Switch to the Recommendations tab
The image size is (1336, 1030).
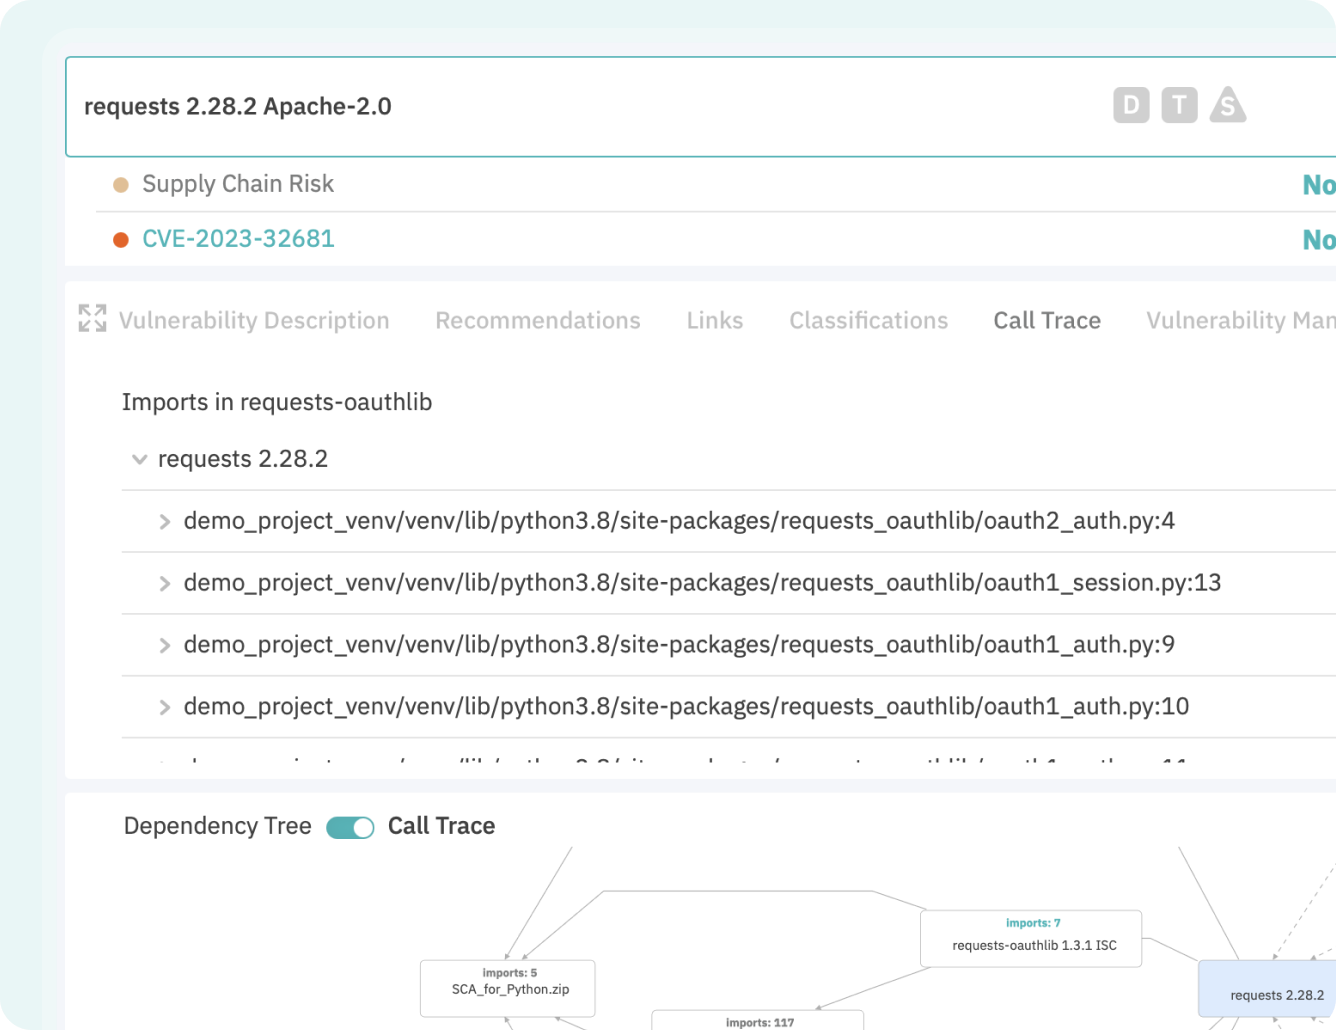[538, 320]
